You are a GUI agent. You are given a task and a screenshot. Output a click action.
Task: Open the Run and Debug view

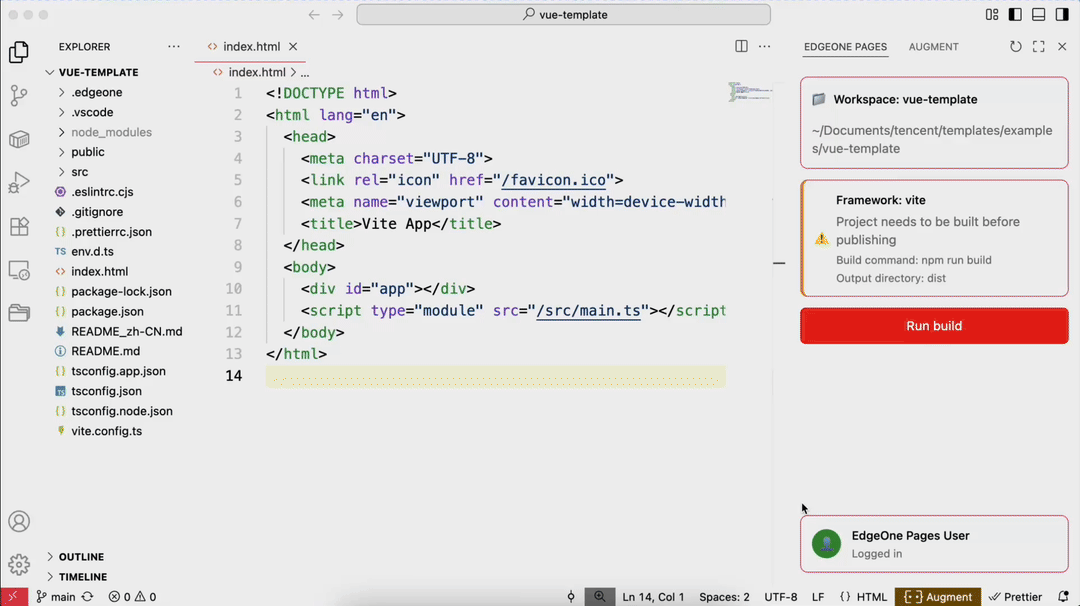(x=19, y=182)
